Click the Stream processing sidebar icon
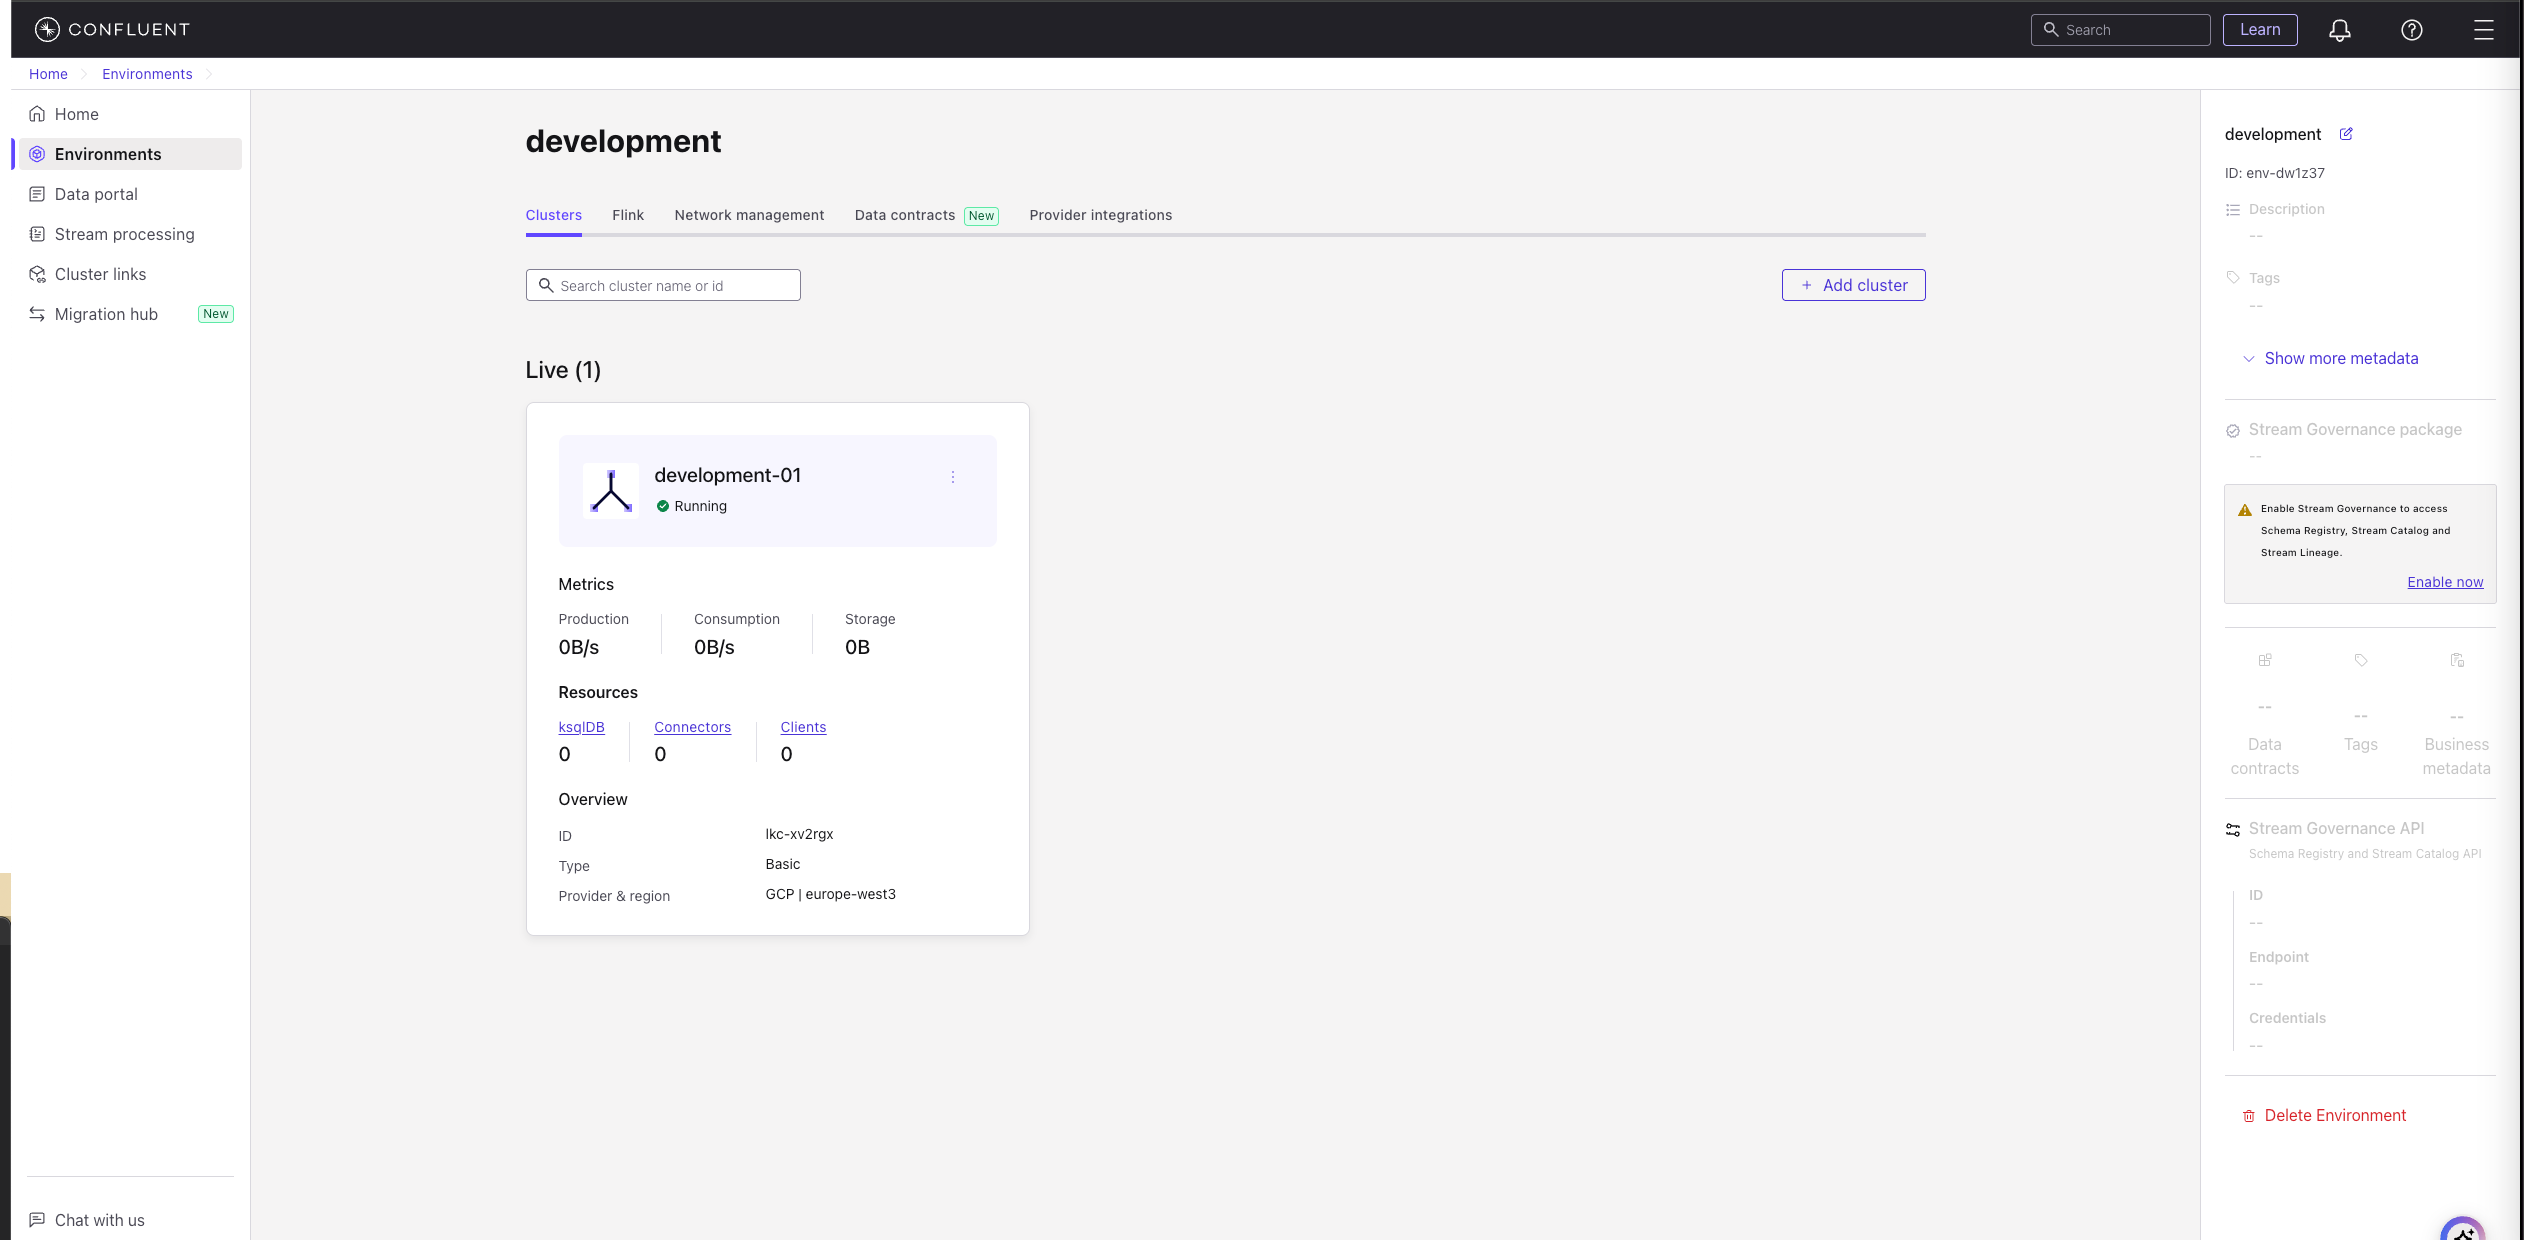 click(37, 234)
